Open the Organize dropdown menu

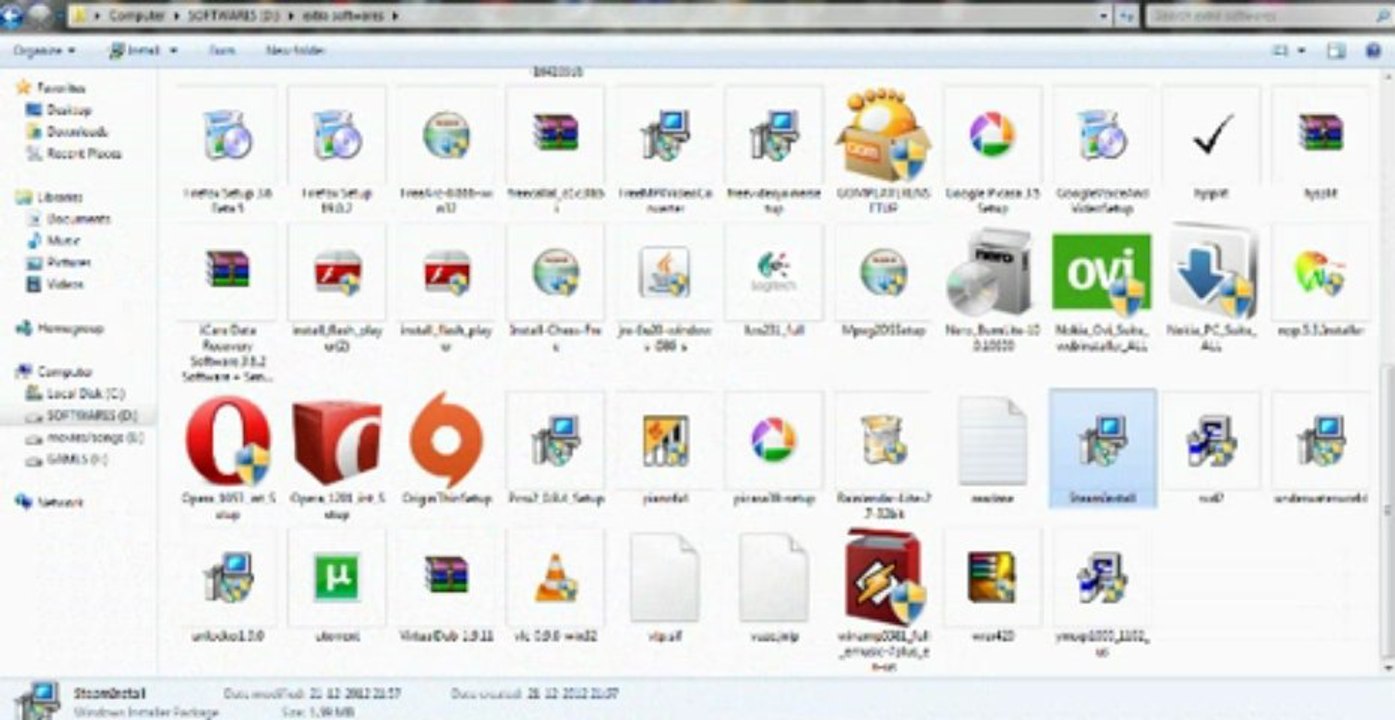pos(44,50)
